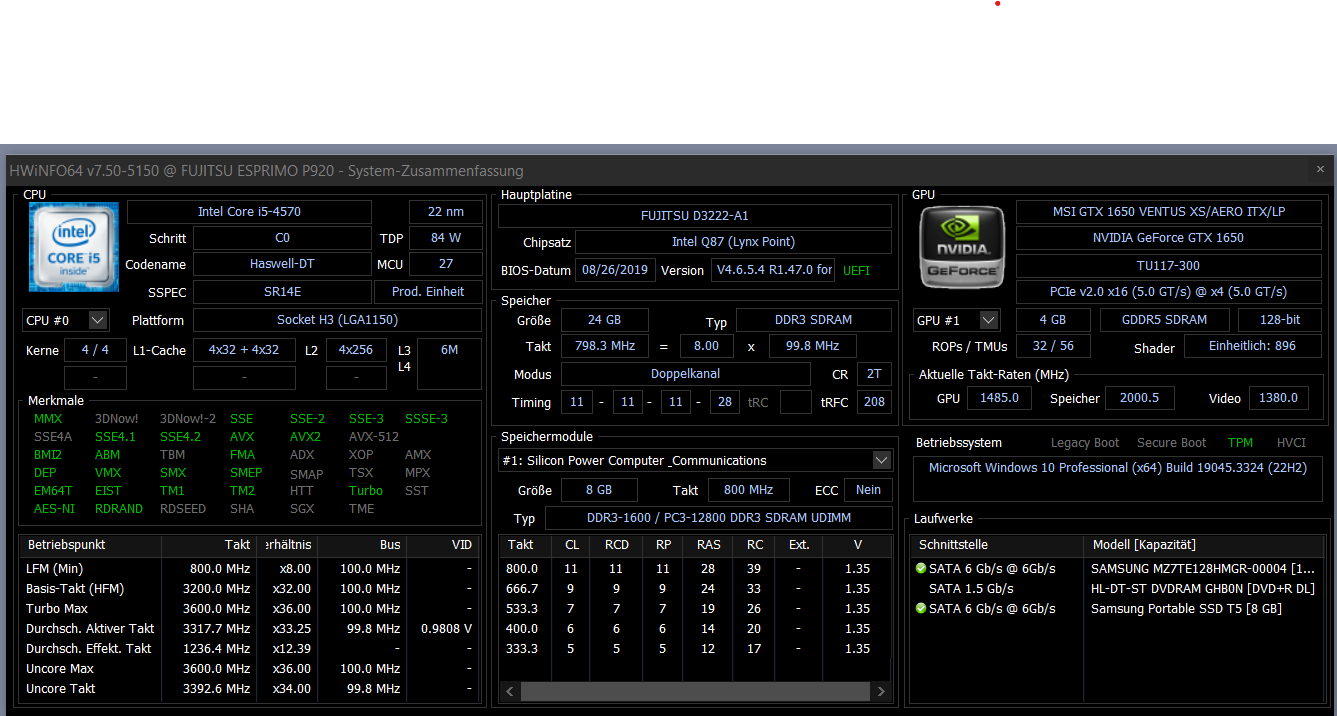The width and height of the screenshot is (1337, 716).
Task: Click the Legacy Boot indicator
Action: (1085, 443)
